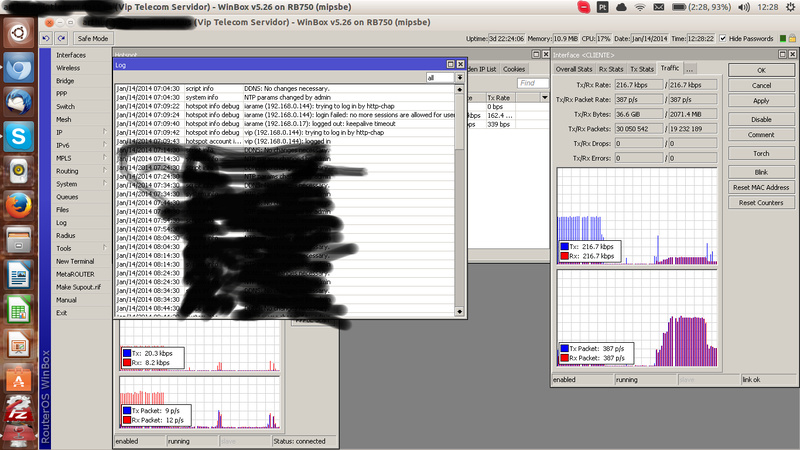800x450 pixels.
Task: Open LibreOffice Calc dock icon
Action: [x=18, y=310]
